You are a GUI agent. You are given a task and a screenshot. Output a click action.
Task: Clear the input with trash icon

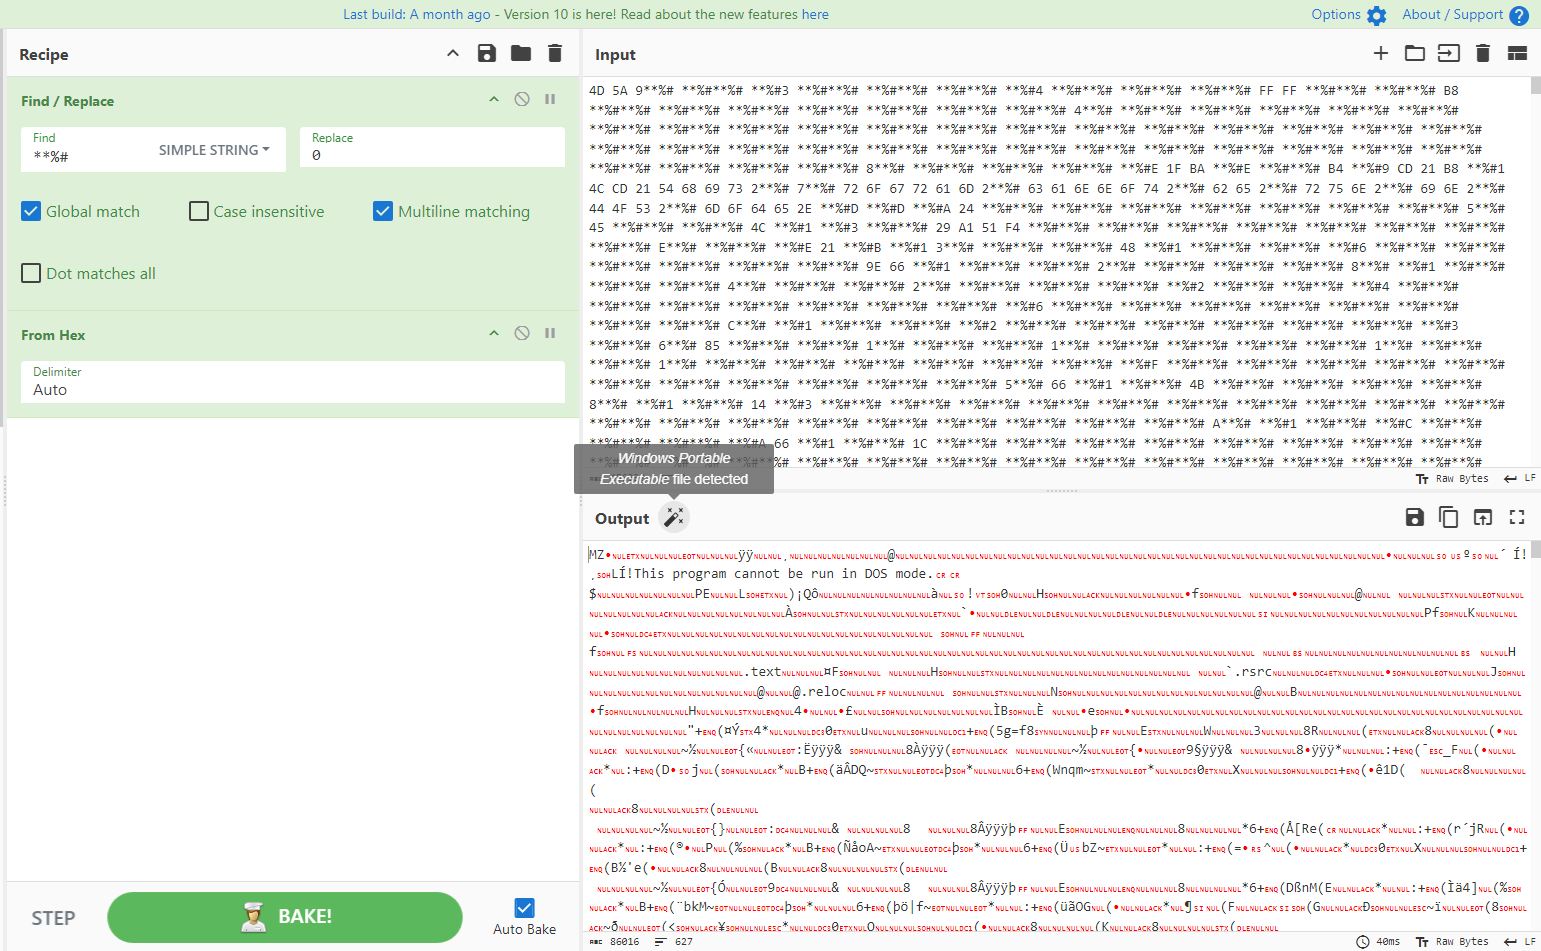point(1482,53)
